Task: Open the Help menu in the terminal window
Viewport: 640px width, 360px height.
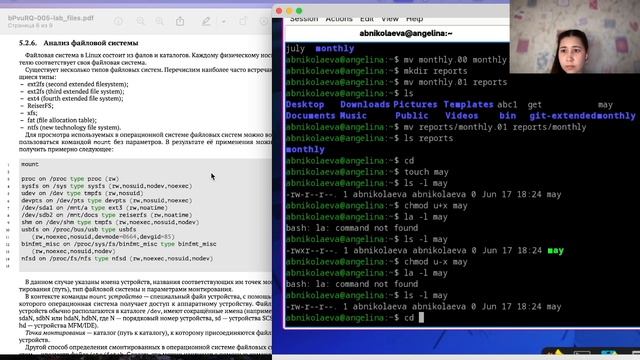Action: 414,19
